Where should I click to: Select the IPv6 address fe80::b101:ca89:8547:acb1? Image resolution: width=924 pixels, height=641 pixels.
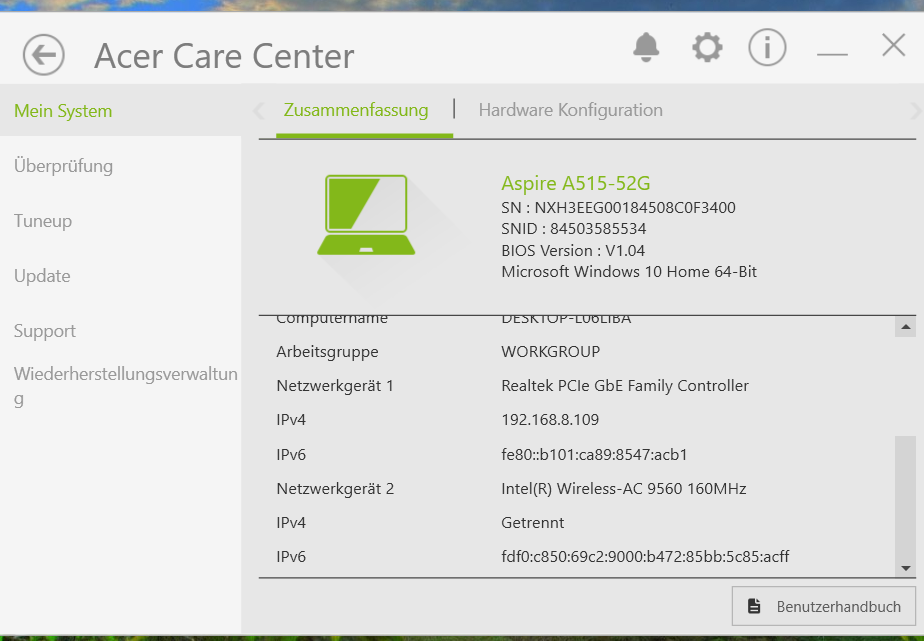click(x=594, y=454)
